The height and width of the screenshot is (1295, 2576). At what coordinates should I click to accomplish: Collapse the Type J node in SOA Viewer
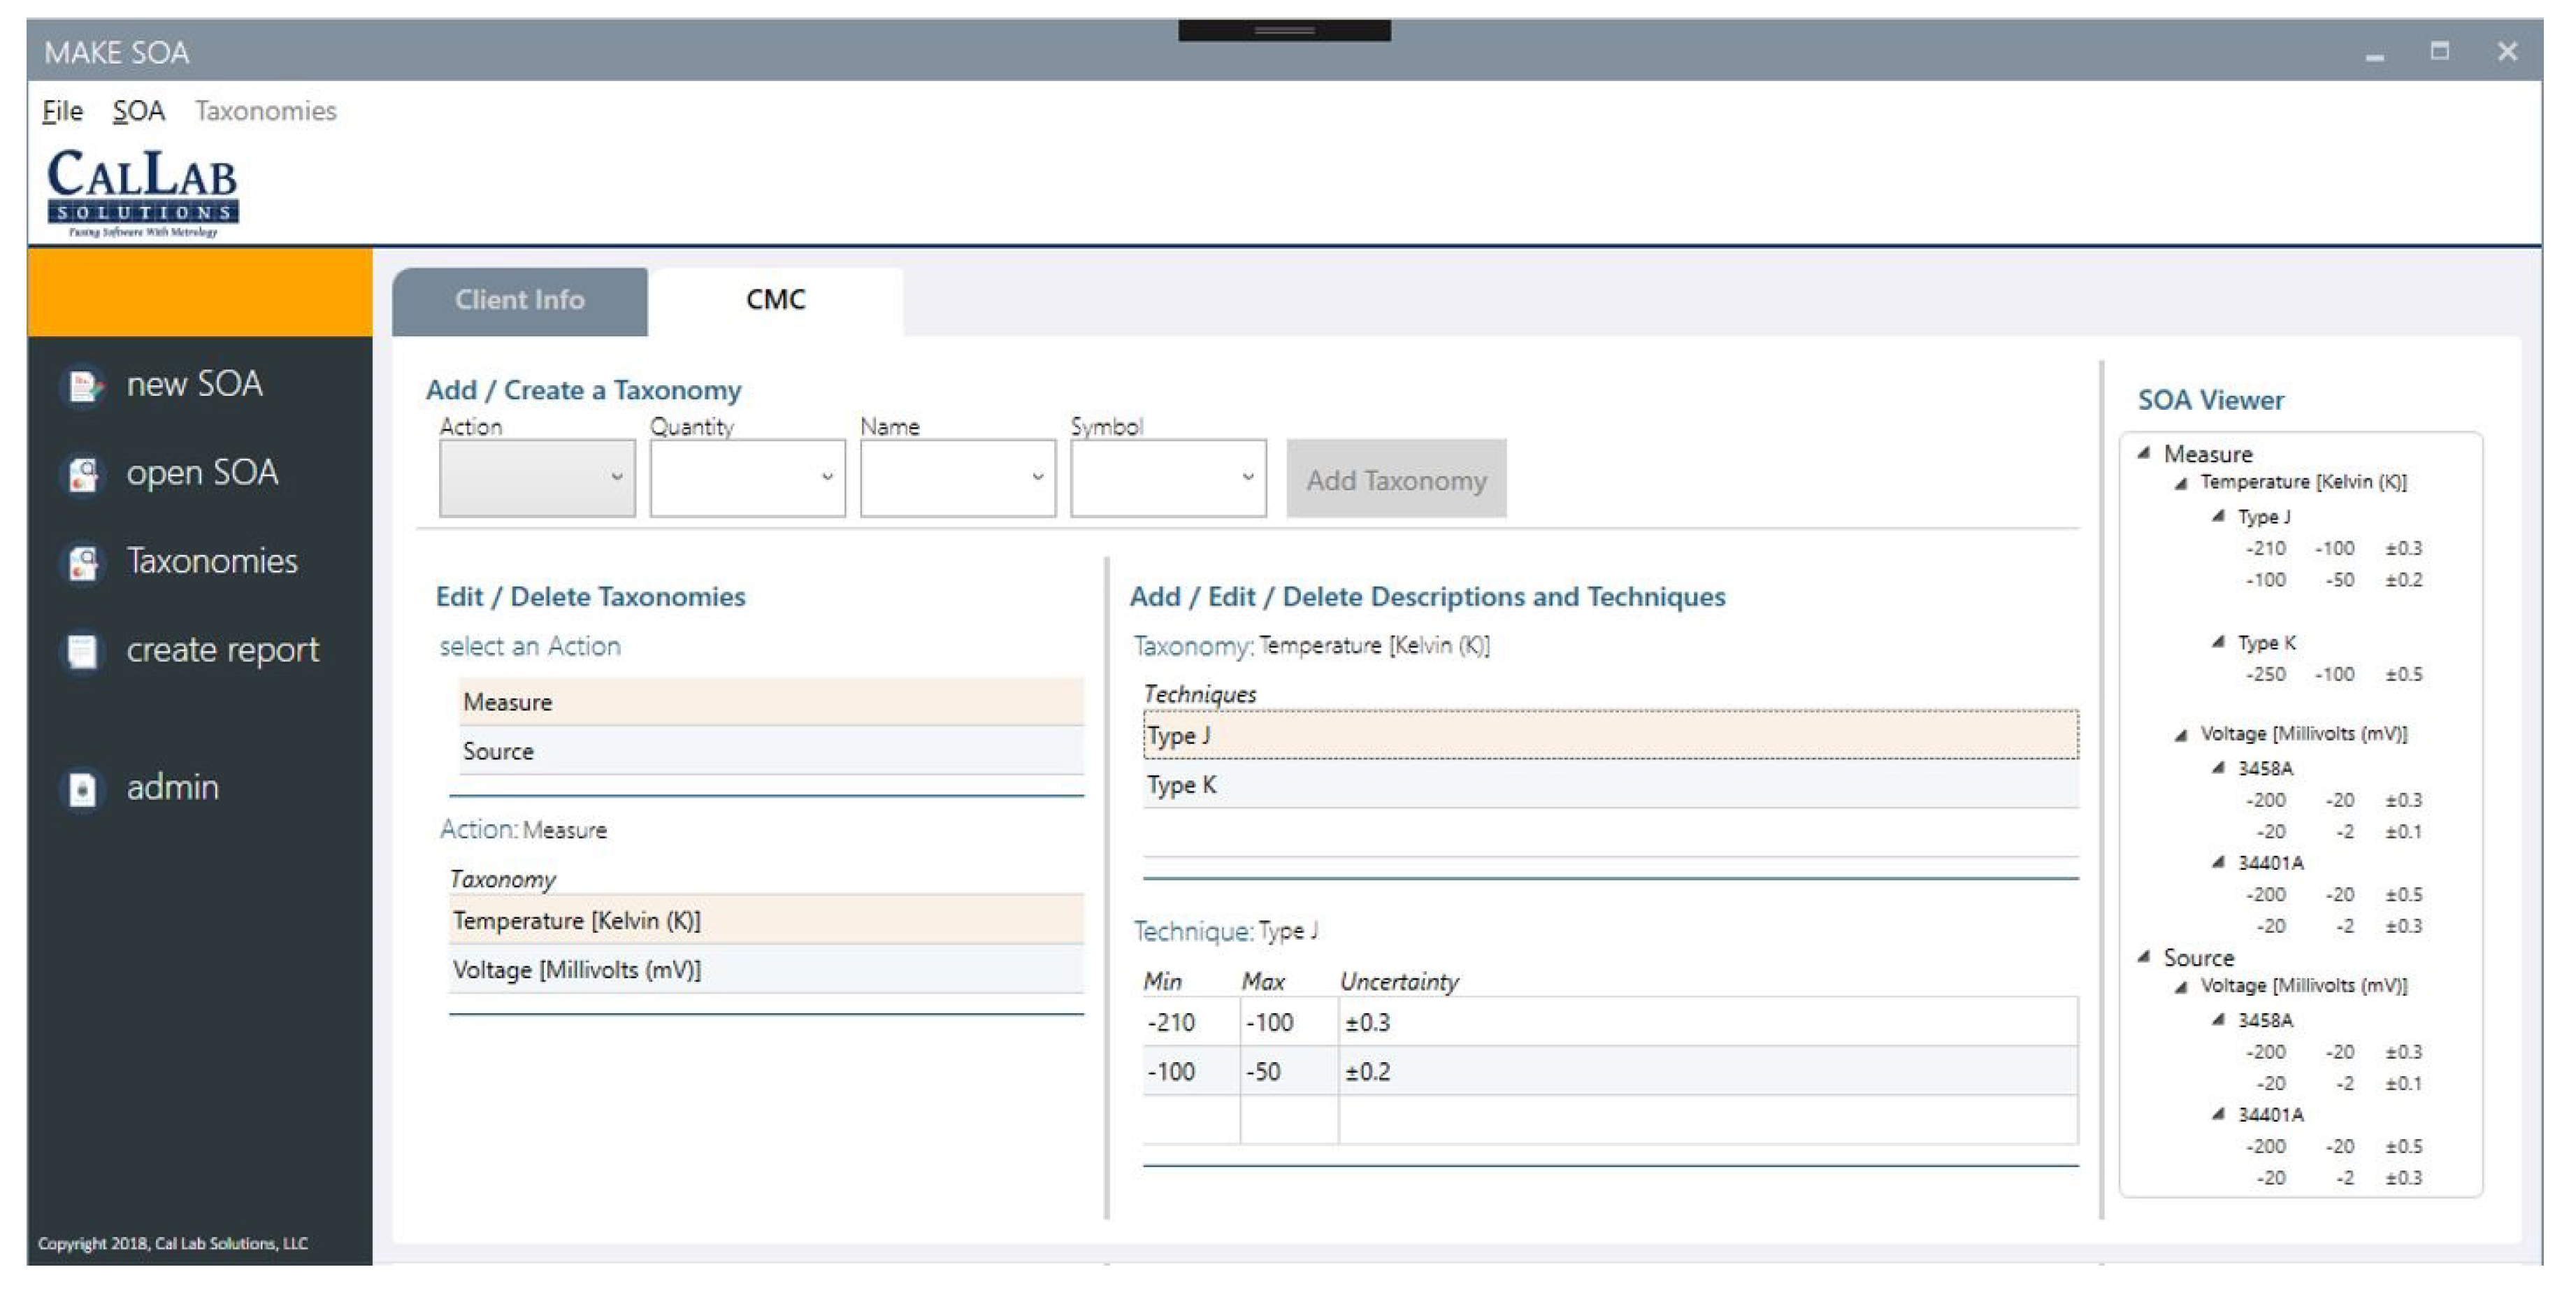pos(2218,516)
